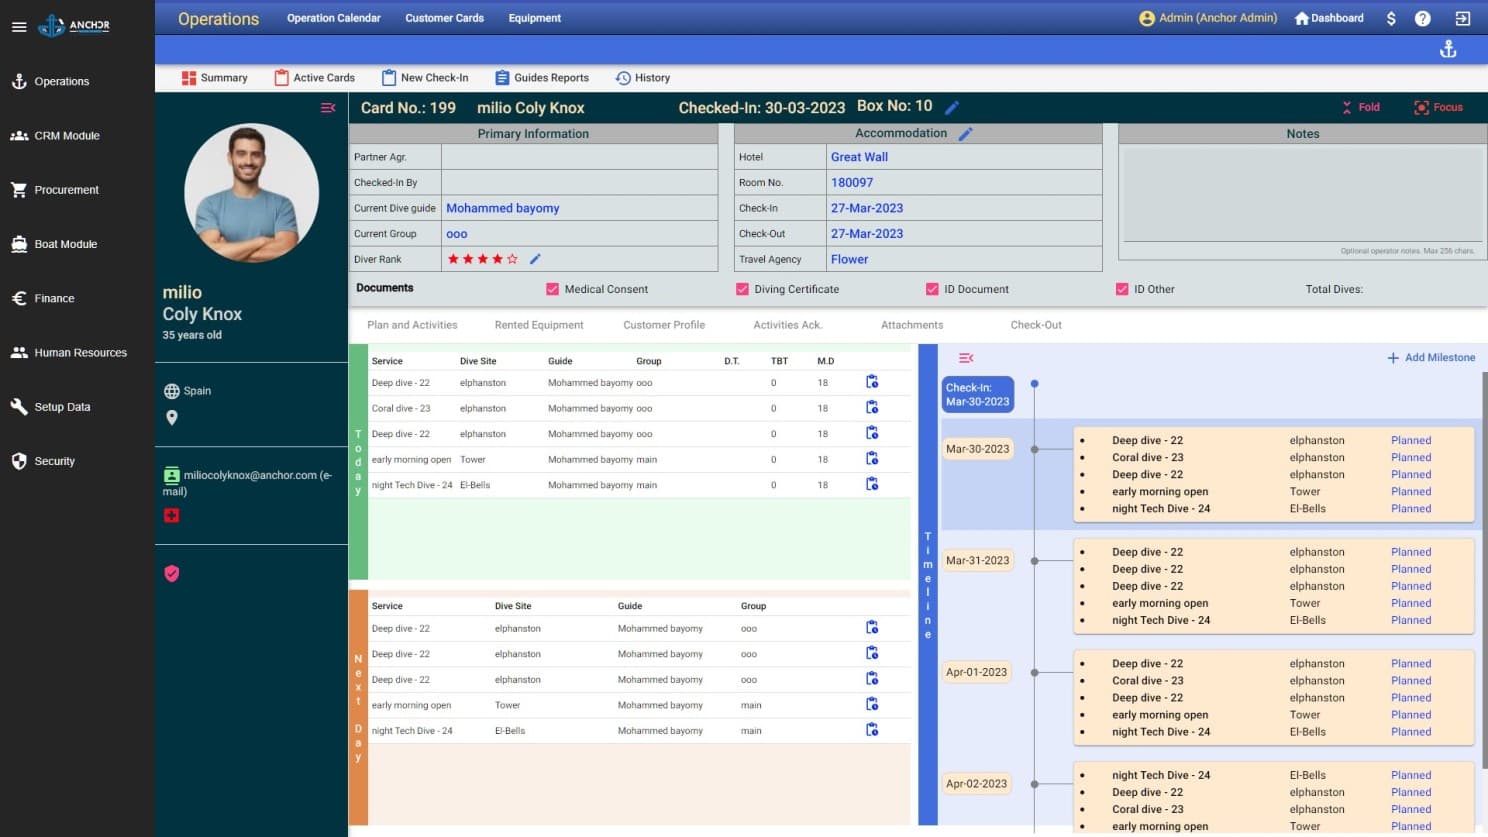The width and height of the screenshot is (1488, 837).
Task: Click the help question-mark icon
Action: point(1421,17)
